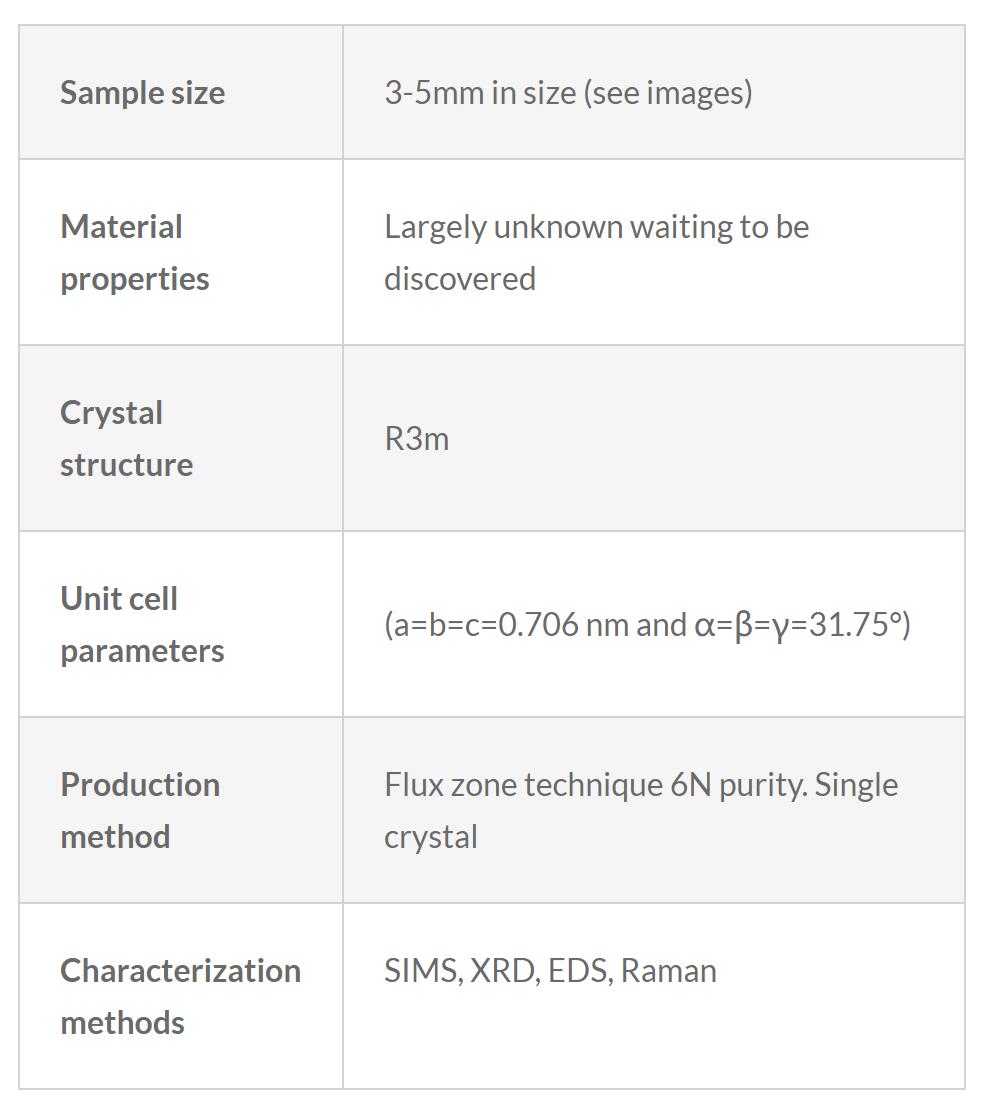Click the "Single" word in production method

(856, 785)
